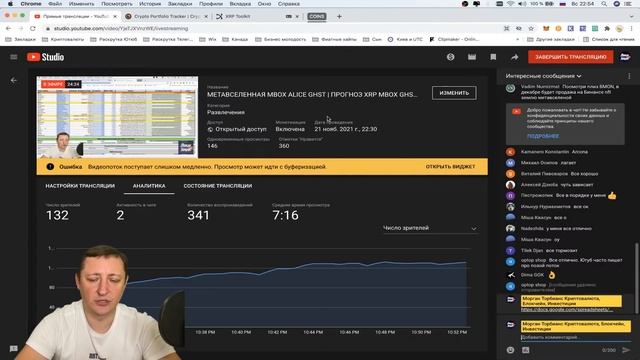
Task: Open the Число зрителей chart metric dropdown
Action: [429, 228]
